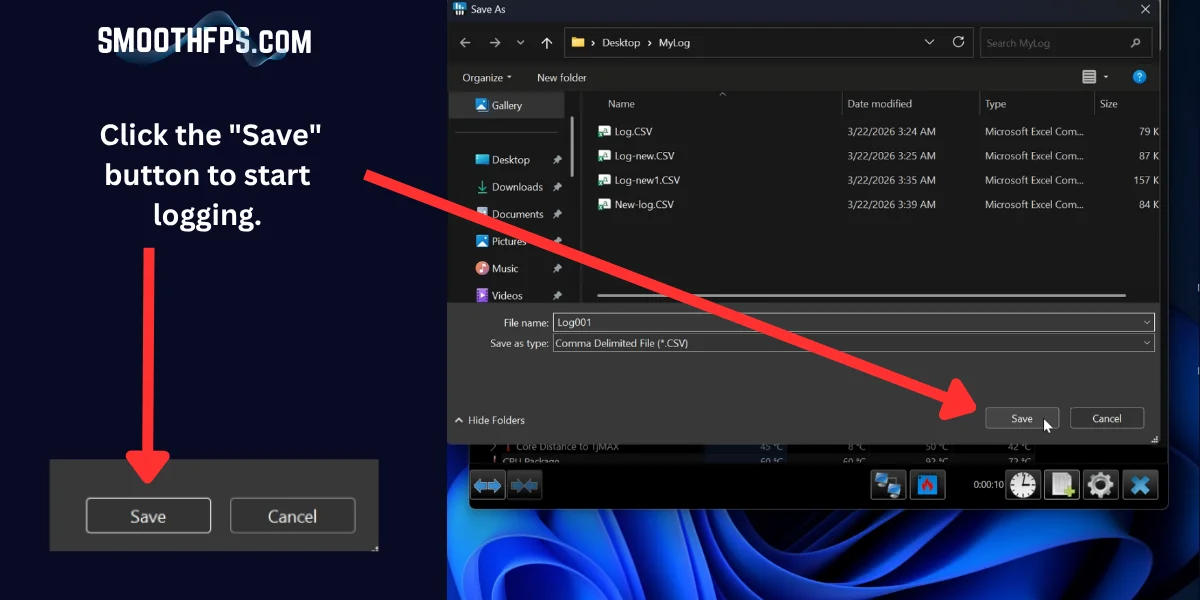Close sensors window with the blue X icon

(x=1139, y=485)
